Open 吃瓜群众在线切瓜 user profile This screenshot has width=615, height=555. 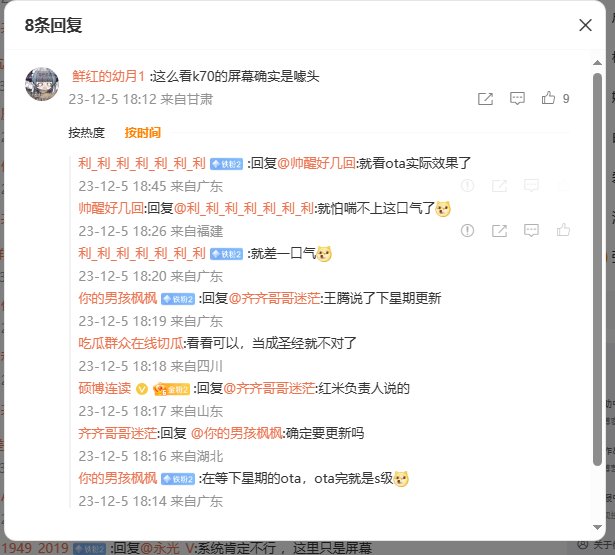[x=131, y=343]
